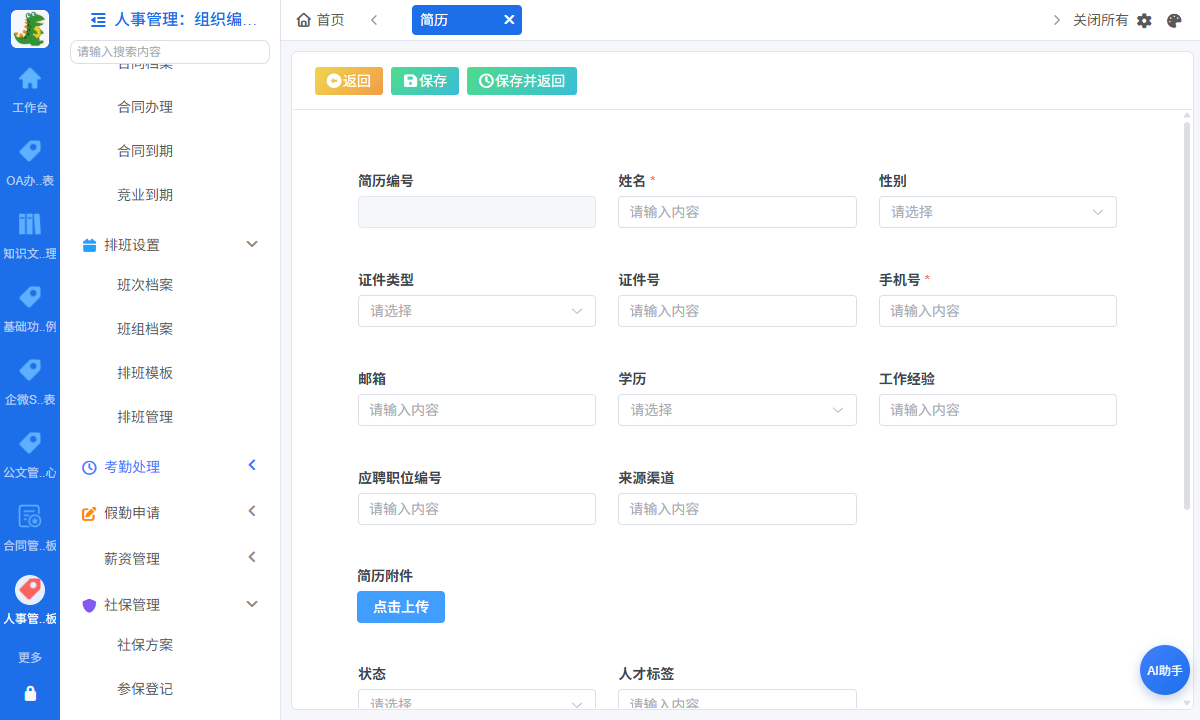Open the 证件类型 dropdown
Viewport: 1200px width, 720px height.
[477, 311]
